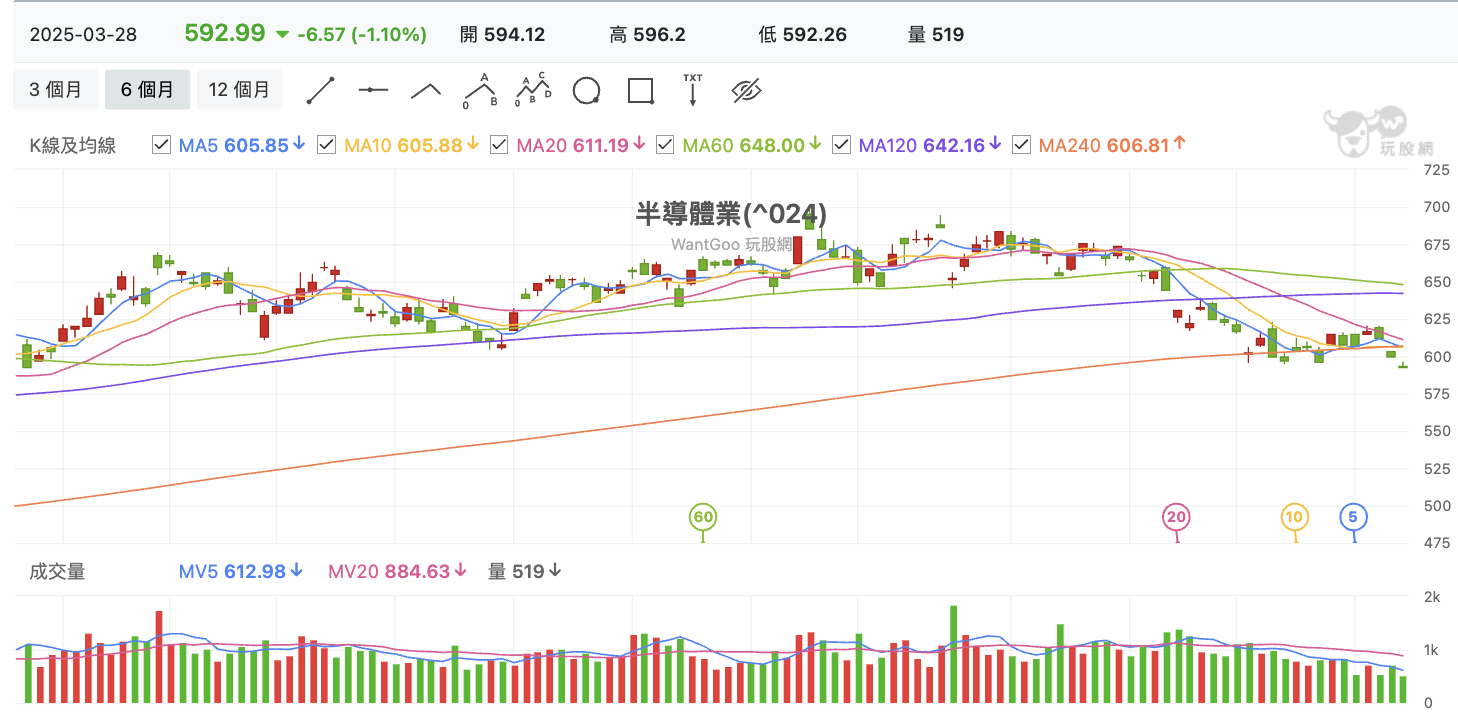Open the WantGoo 玩股網 logo link
Viewport: 1458px width, 722px height.
[1365, 133]
